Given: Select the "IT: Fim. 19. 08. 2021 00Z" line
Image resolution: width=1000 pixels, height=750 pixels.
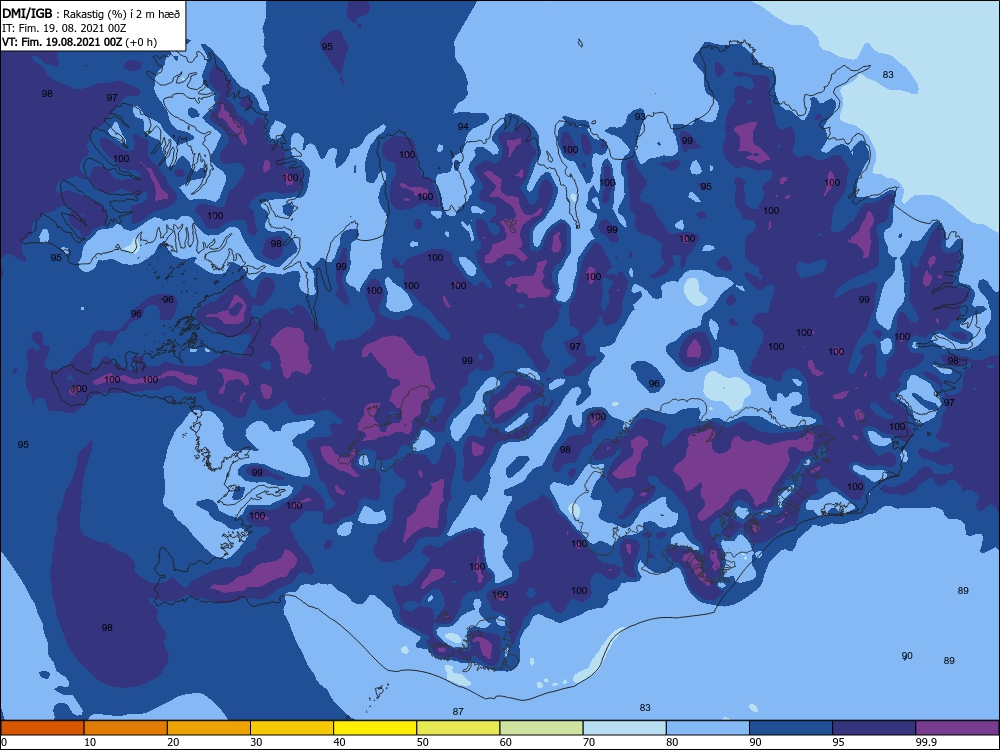Looking at the screenshot, I should pos(64,28).
